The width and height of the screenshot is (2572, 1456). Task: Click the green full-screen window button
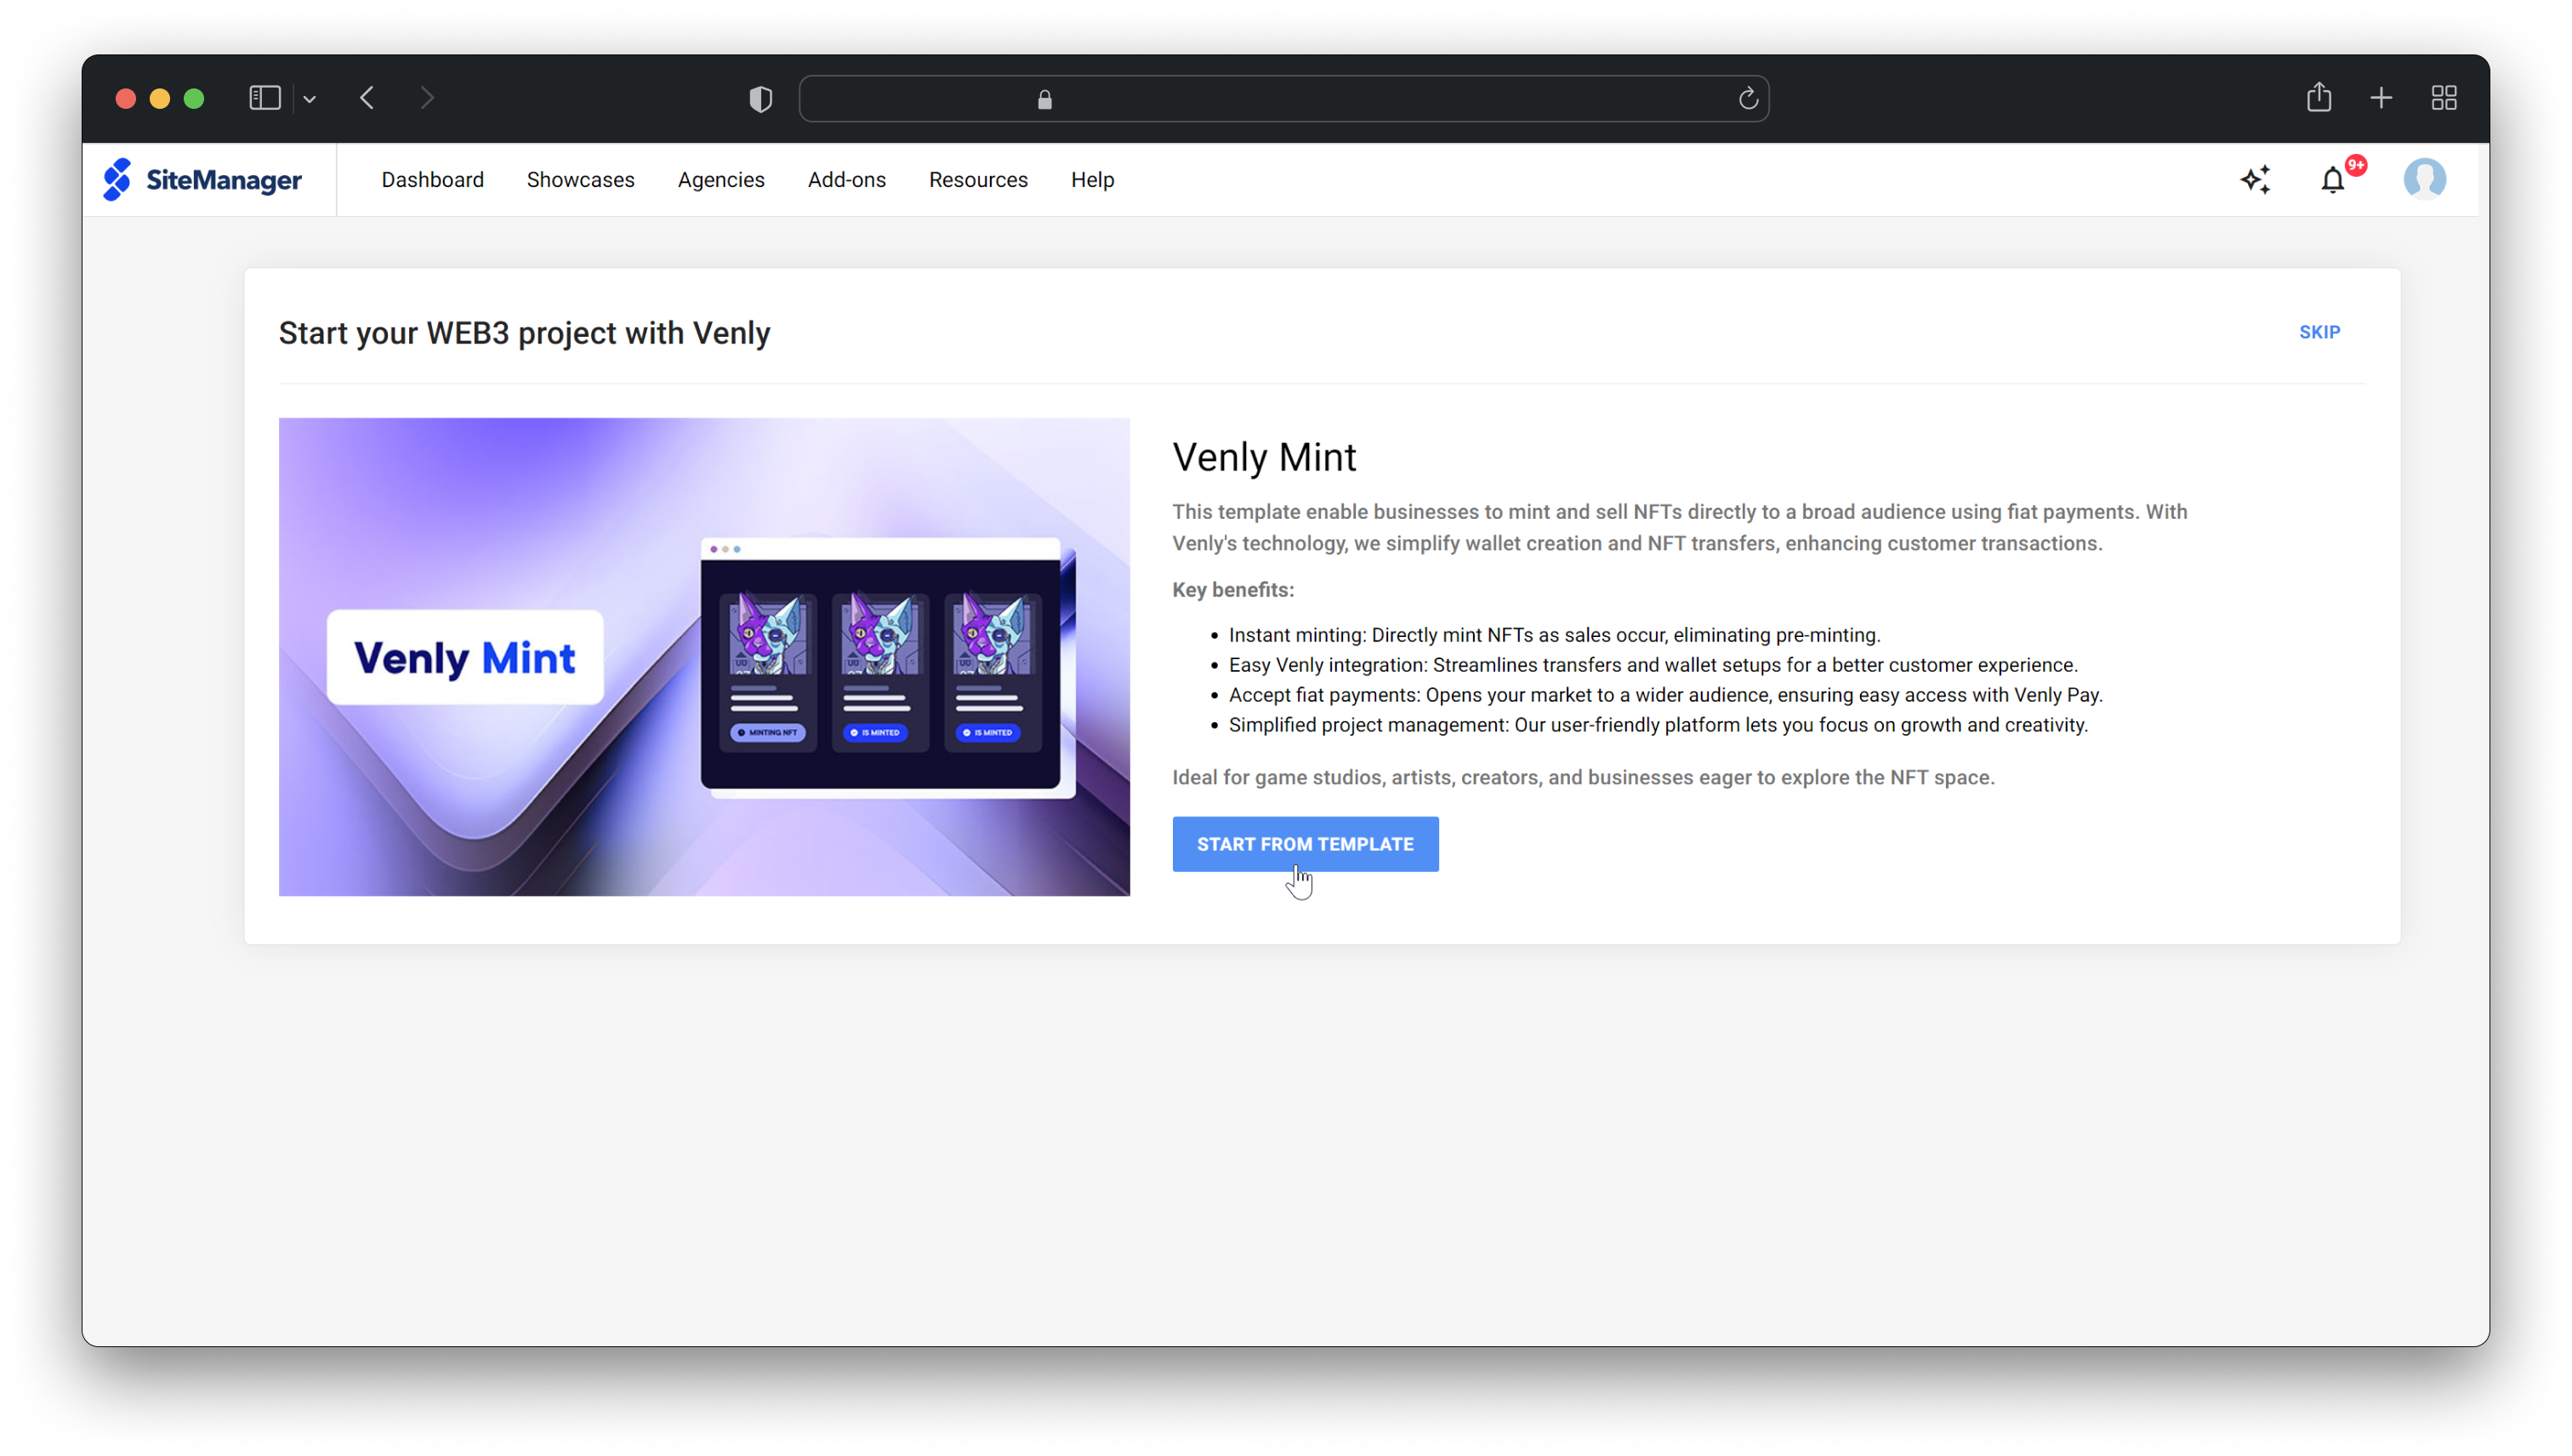point(194,98)
